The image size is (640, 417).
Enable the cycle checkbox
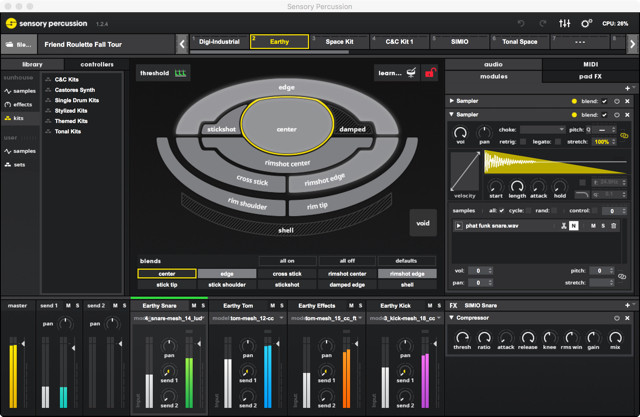(x=529, y=211)
